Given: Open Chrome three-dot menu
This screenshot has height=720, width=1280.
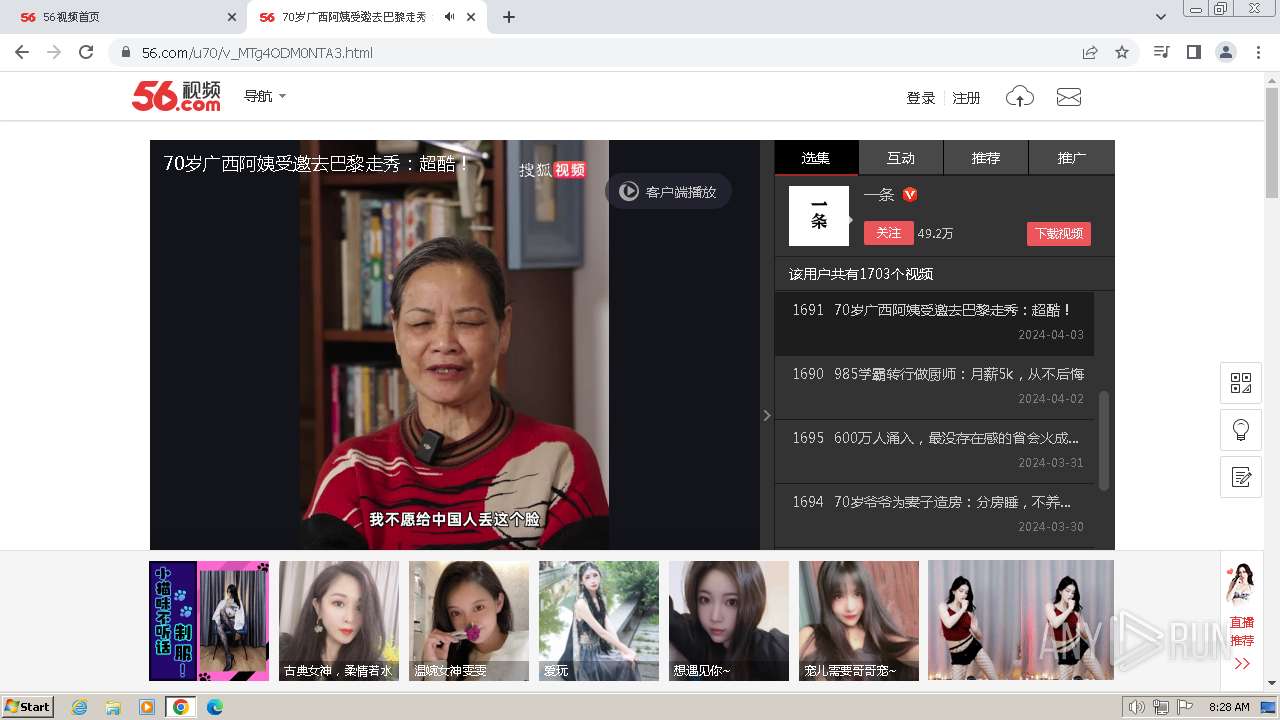Looking at the screenshot, I should pyautogui.click(x=1258, y=52).
